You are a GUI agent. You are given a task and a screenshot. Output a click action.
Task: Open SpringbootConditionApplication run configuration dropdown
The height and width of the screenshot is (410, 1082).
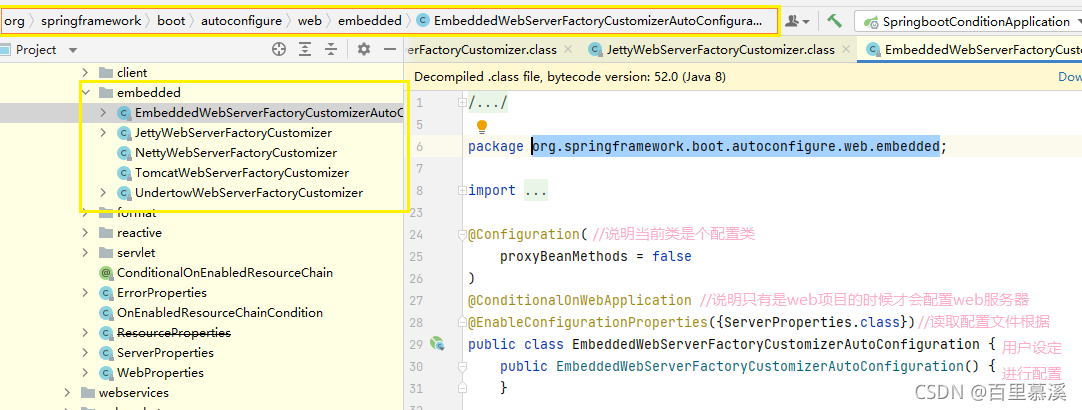coord(967,21)
